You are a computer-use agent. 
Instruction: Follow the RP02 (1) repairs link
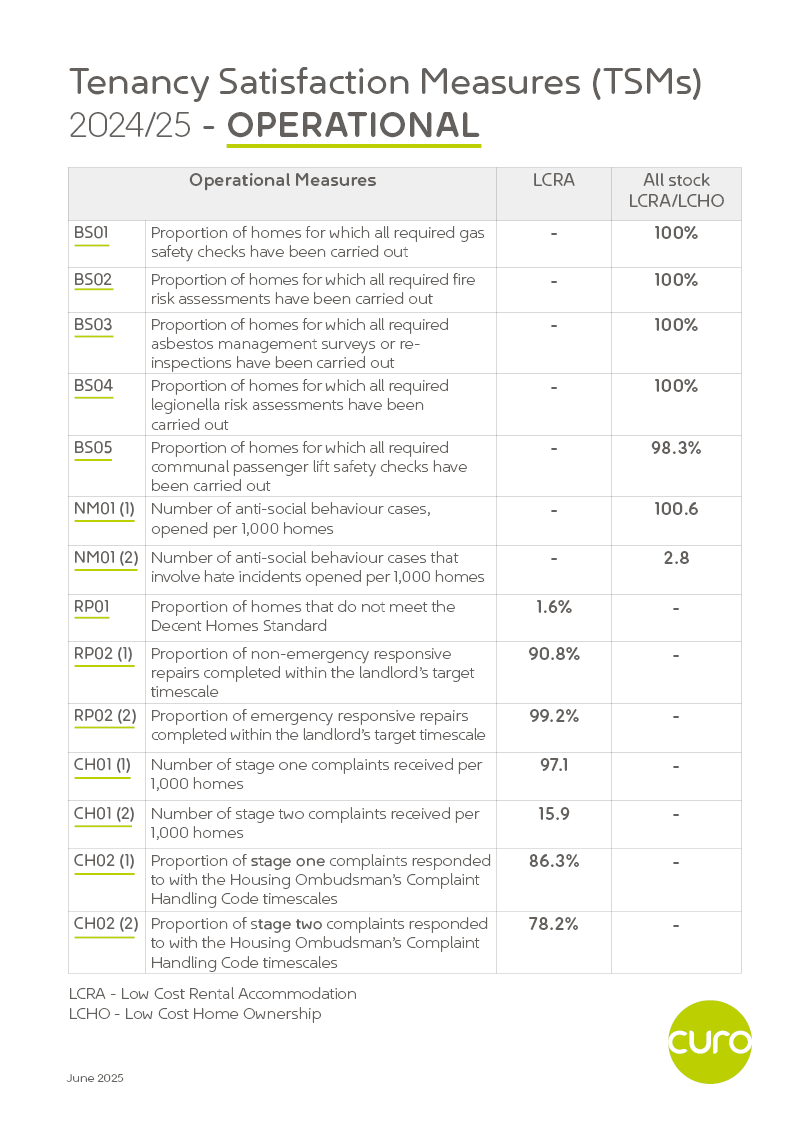click(103, 654)
